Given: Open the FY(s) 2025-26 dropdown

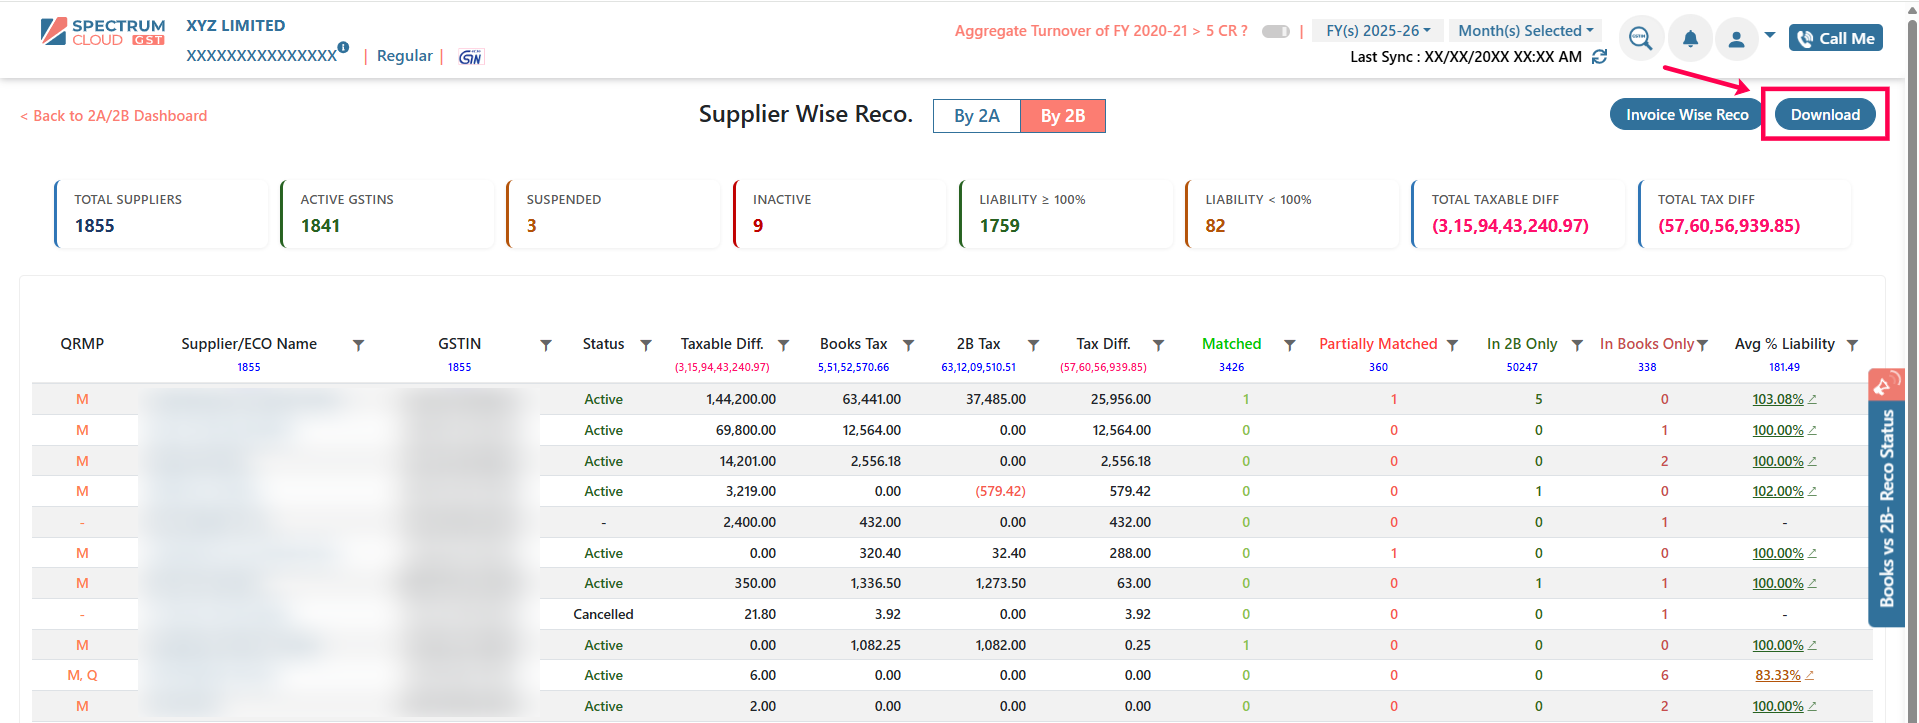Looking at the screenshot, I should 1378,31.
